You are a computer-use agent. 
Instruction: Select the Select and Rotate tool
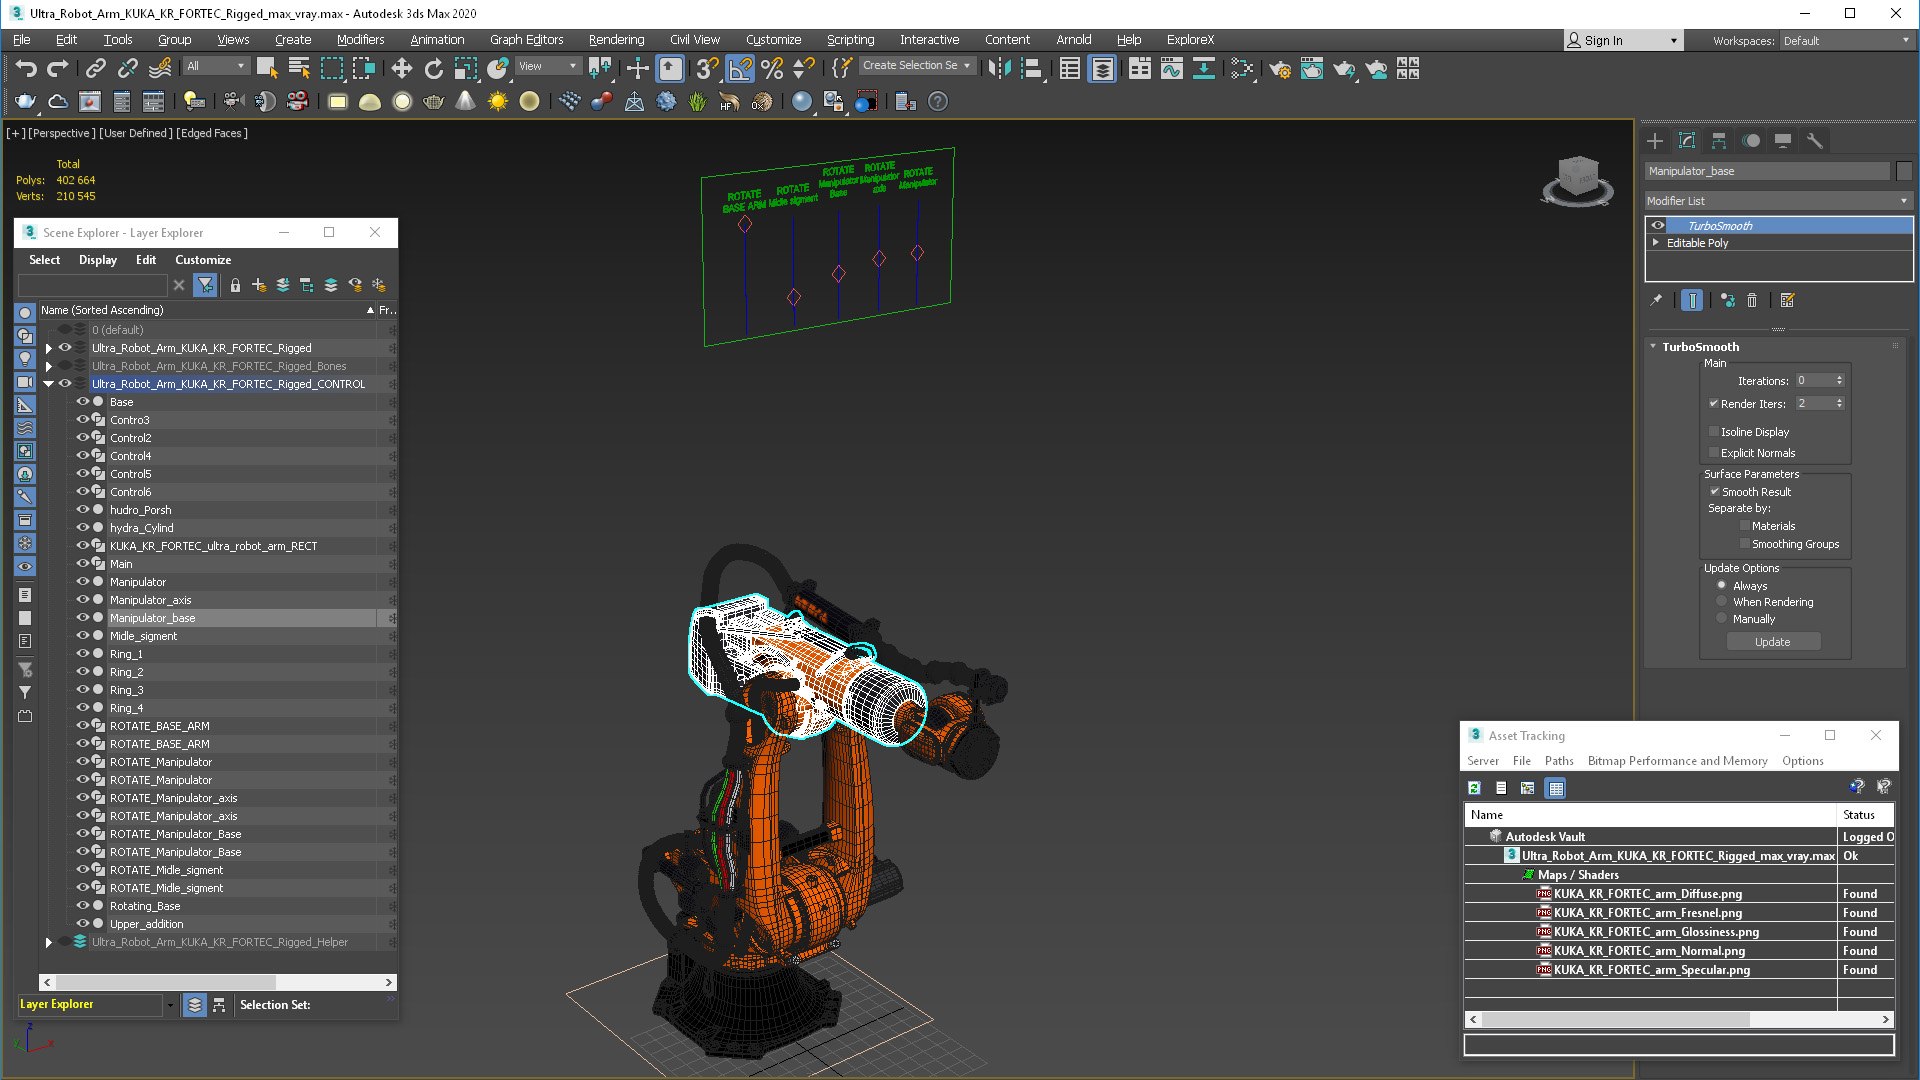(433, 68)
